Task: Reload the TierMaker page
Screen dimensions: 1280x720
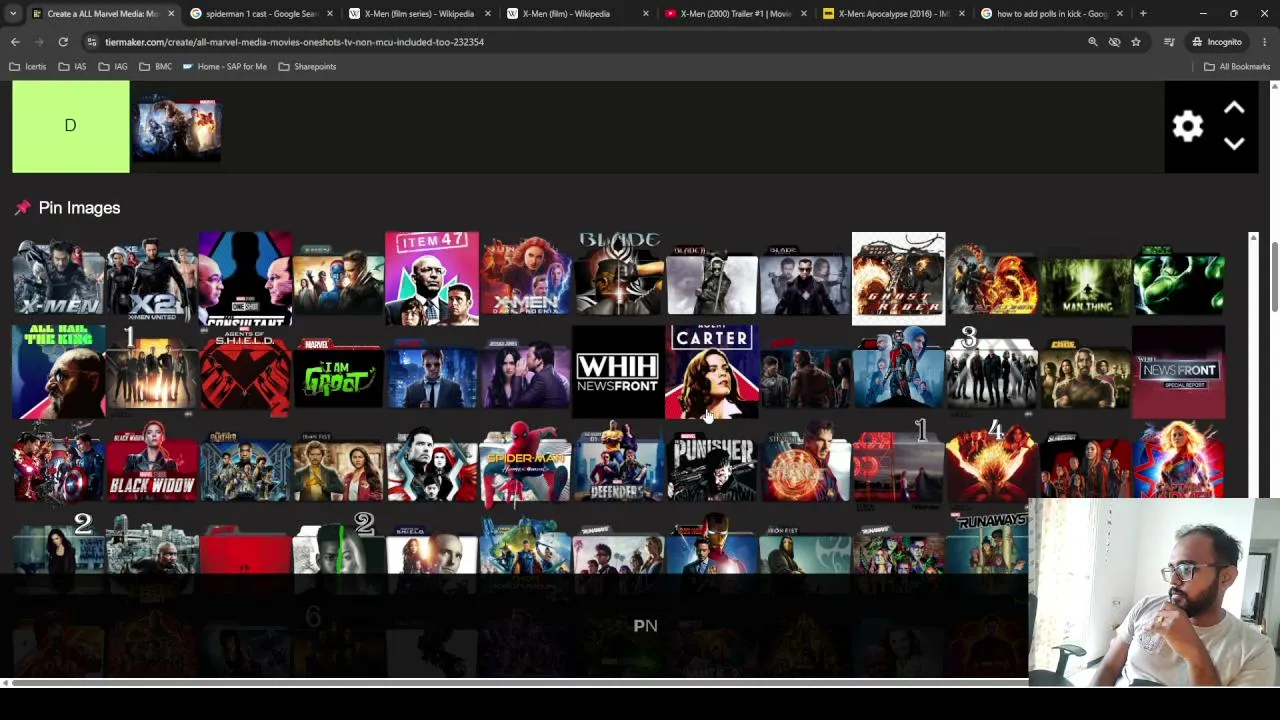Action: click(63, 42)
